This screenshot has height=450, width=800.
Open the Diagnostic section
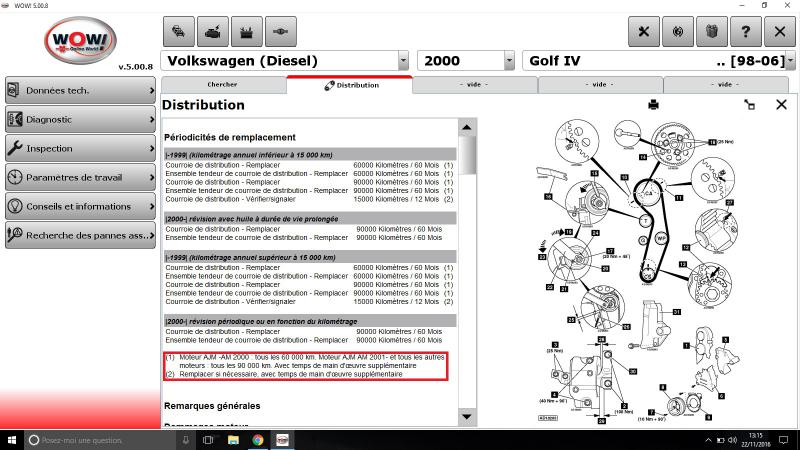tap(81, 119)
